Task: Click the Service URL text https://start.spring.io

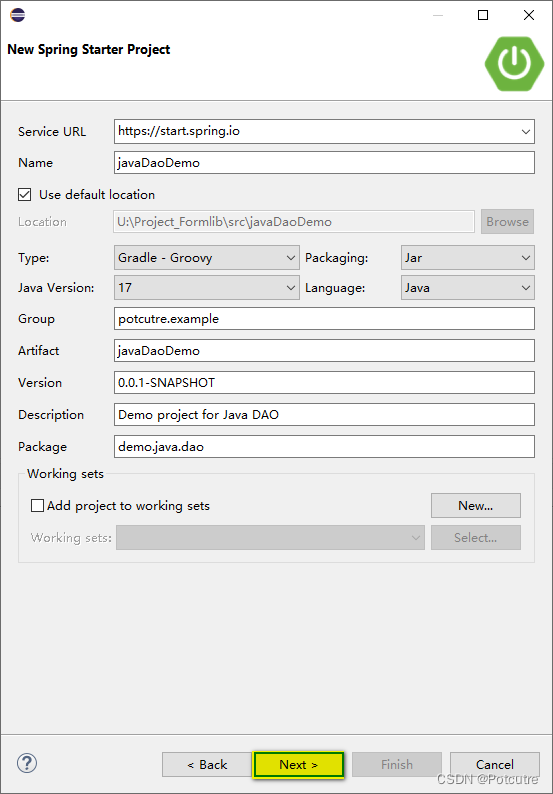Action: (x=179, y=131)
